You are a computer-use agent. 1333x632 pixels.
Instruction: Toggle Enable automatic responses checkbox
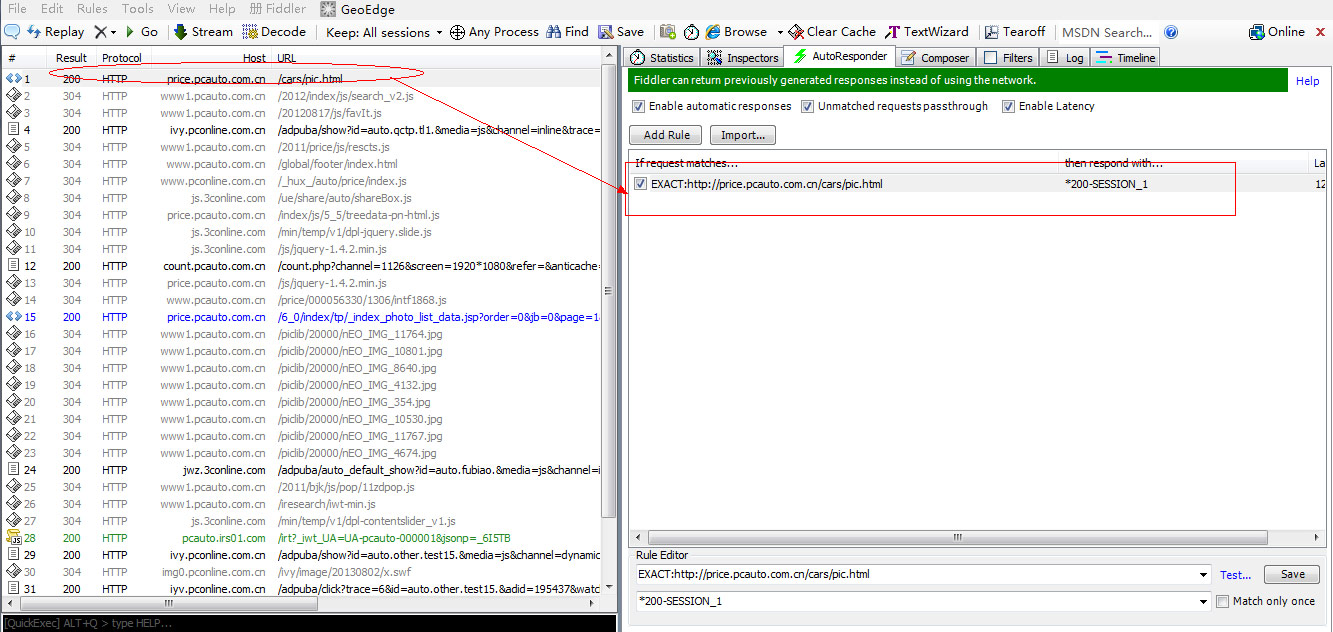639,106
